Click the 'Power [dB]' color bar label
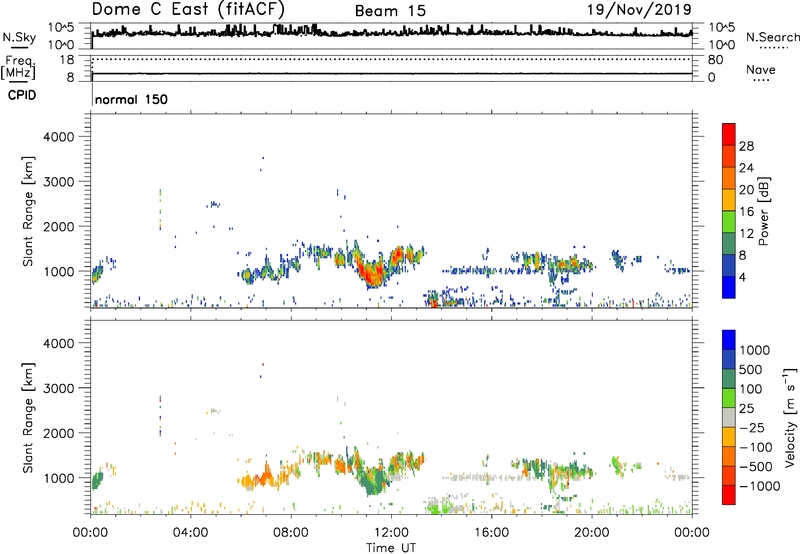The width and height of the screenshot is (800, 554). pos(763,211)
